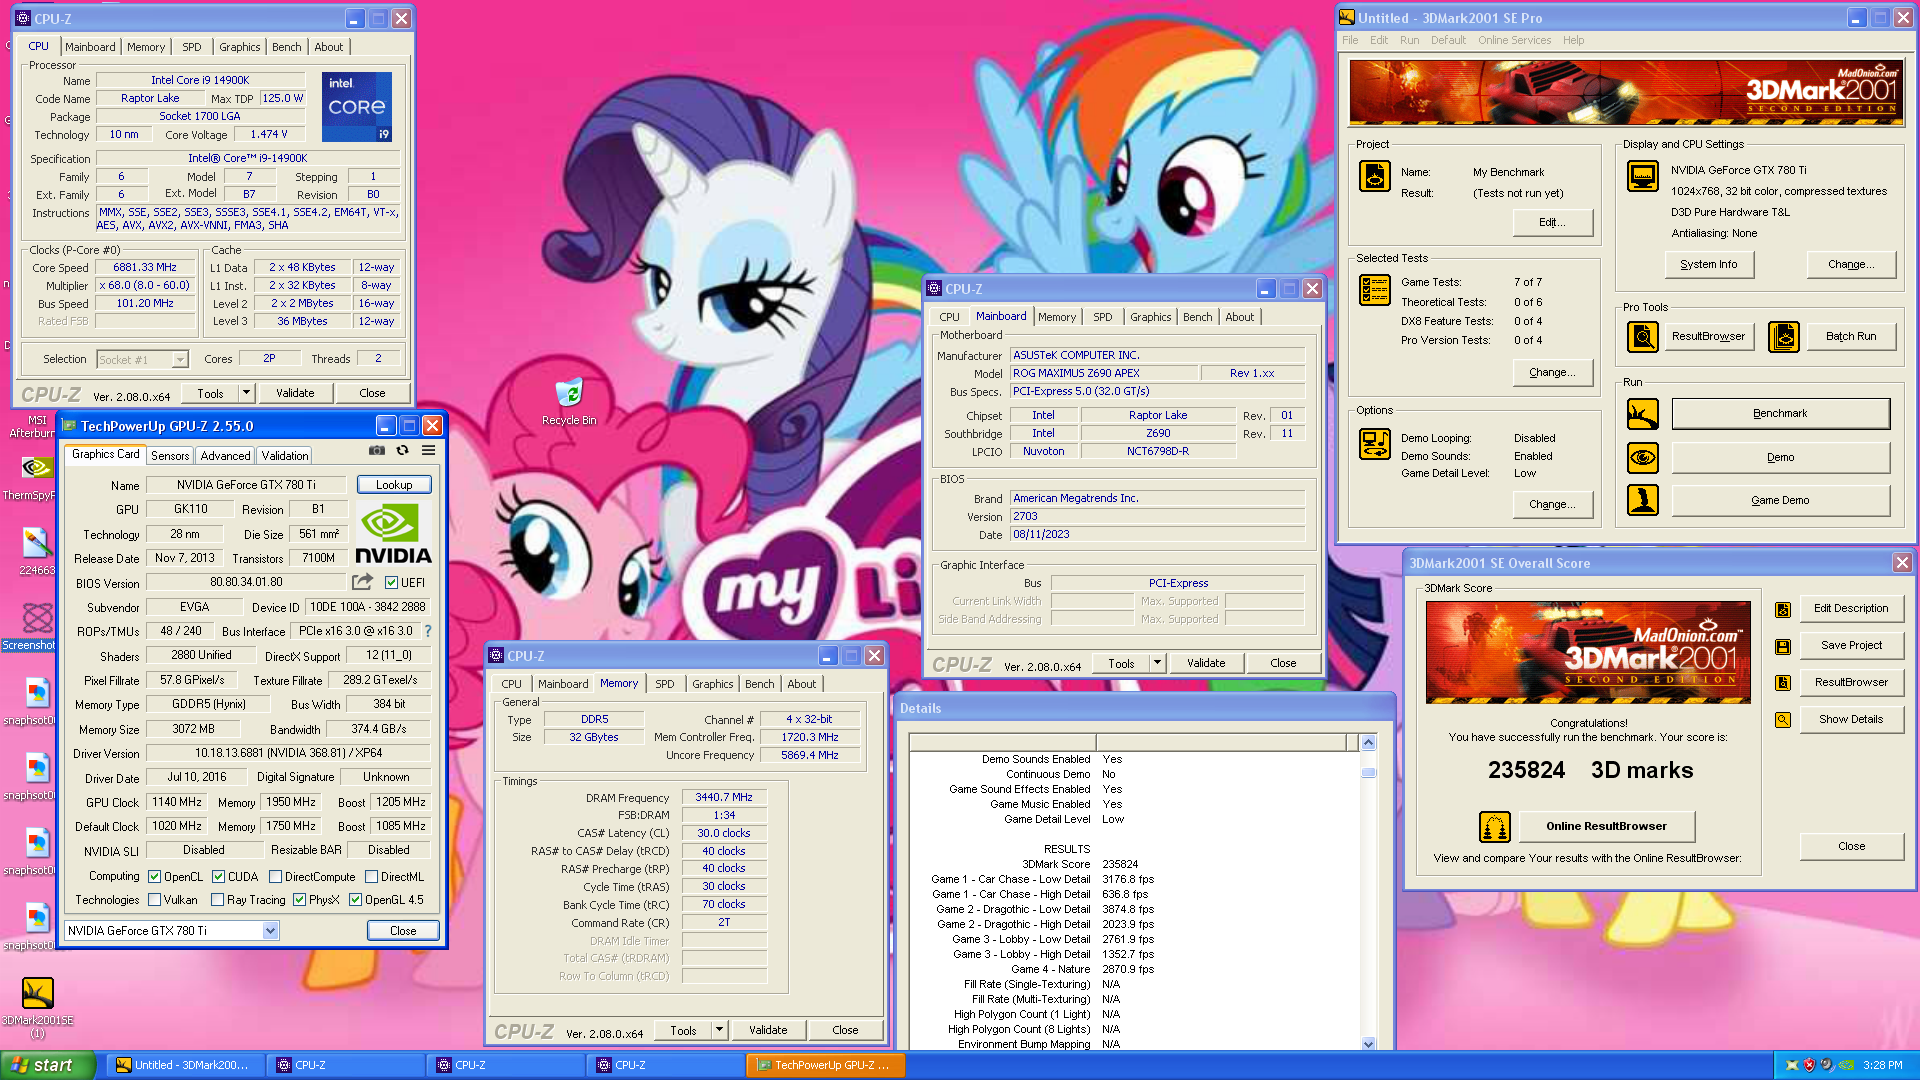The height and width of the screenshot is (1080, 1920).
Task: Click the Batch Run icon
Action: click(x=1784, y=337)
